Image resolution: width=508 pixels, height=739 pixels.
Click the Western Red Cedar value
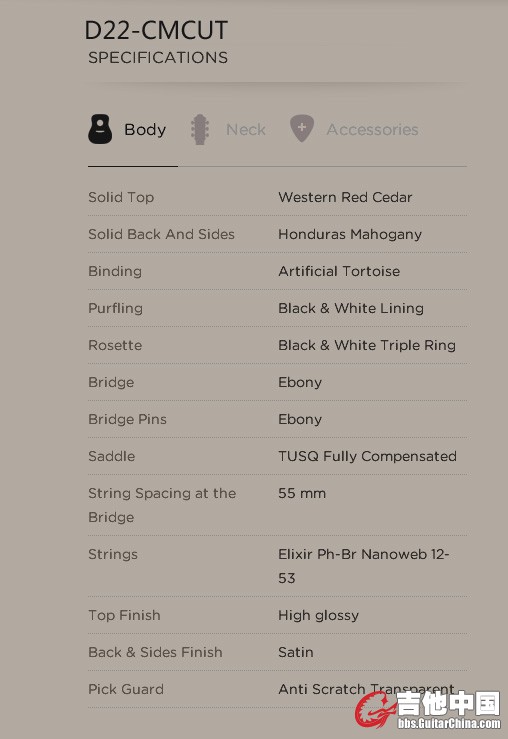pyautogui.click(x=345, y=197)
